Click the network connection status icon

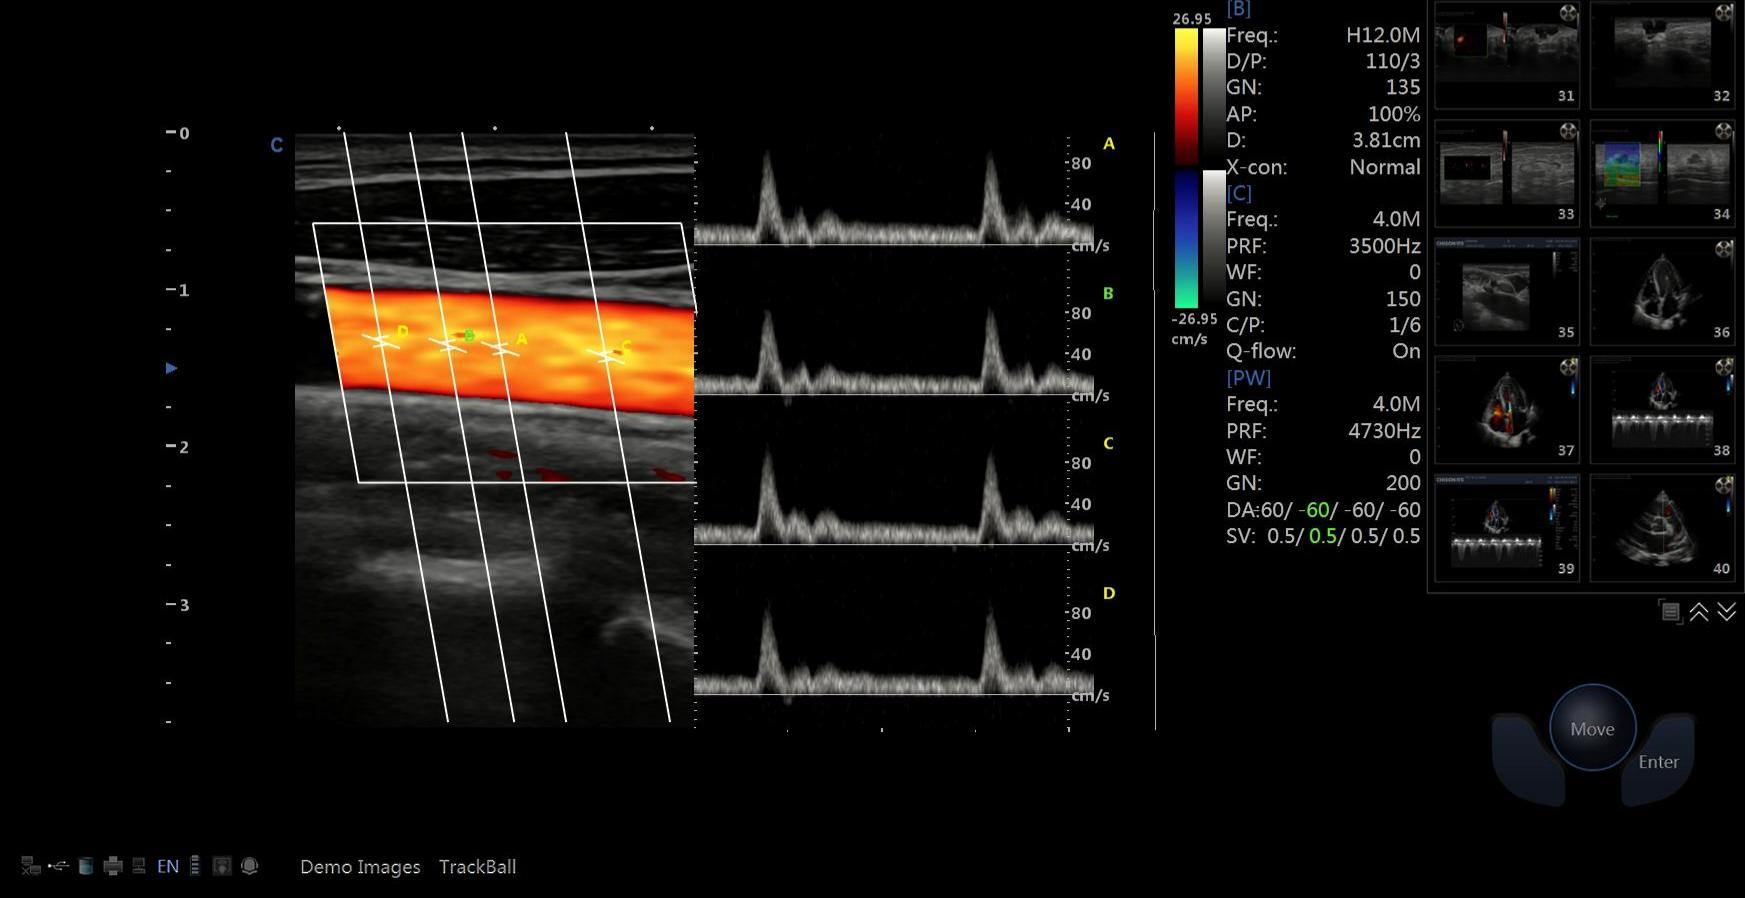(31, 866)
